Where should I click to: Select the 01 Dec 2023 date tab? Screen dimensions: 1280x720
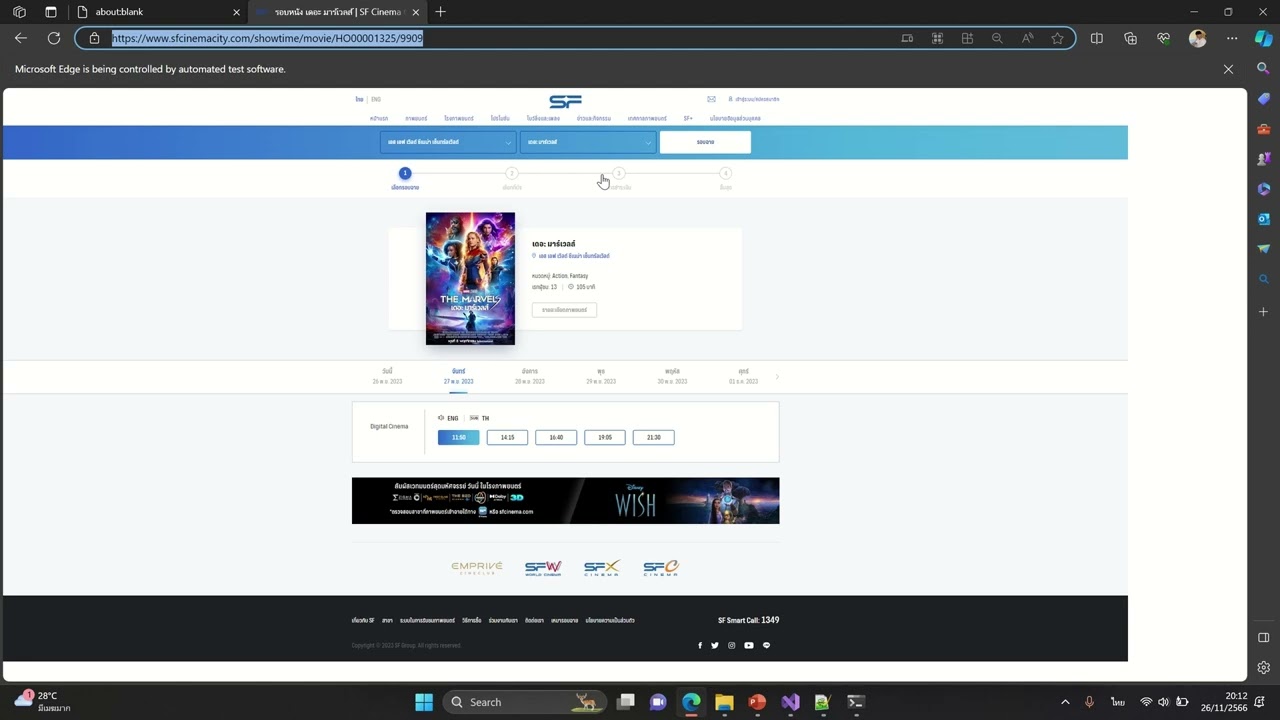tap(743, 376)
